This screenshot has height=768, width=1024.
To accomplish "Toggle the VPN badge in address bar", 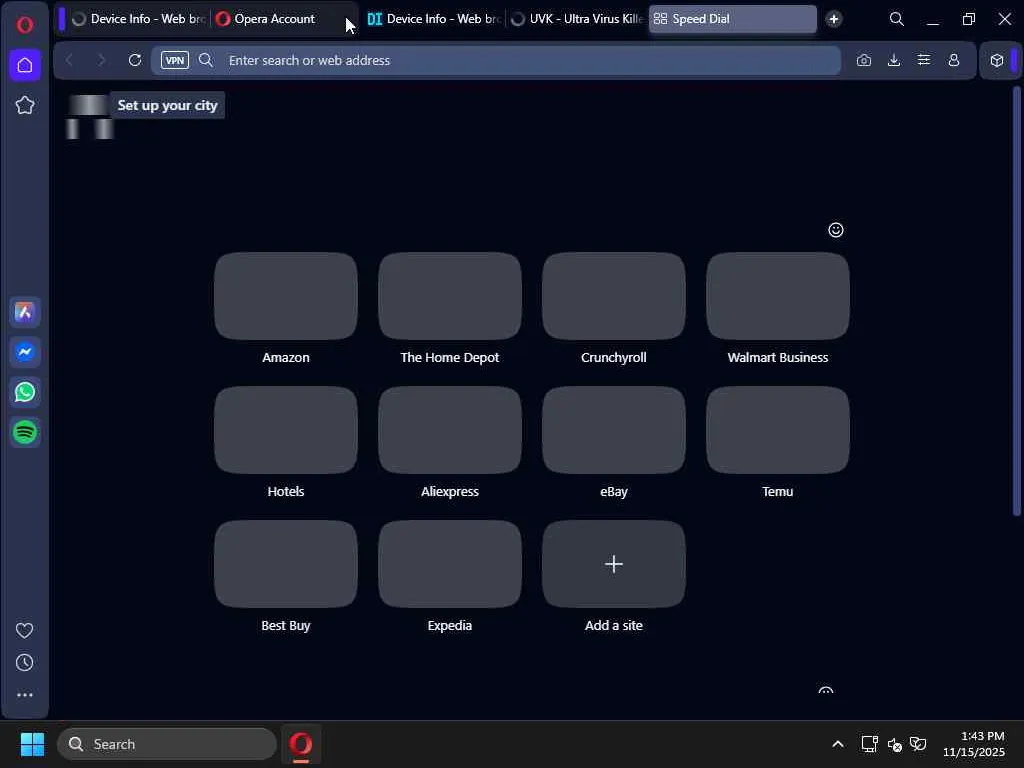I will (175, 60).
